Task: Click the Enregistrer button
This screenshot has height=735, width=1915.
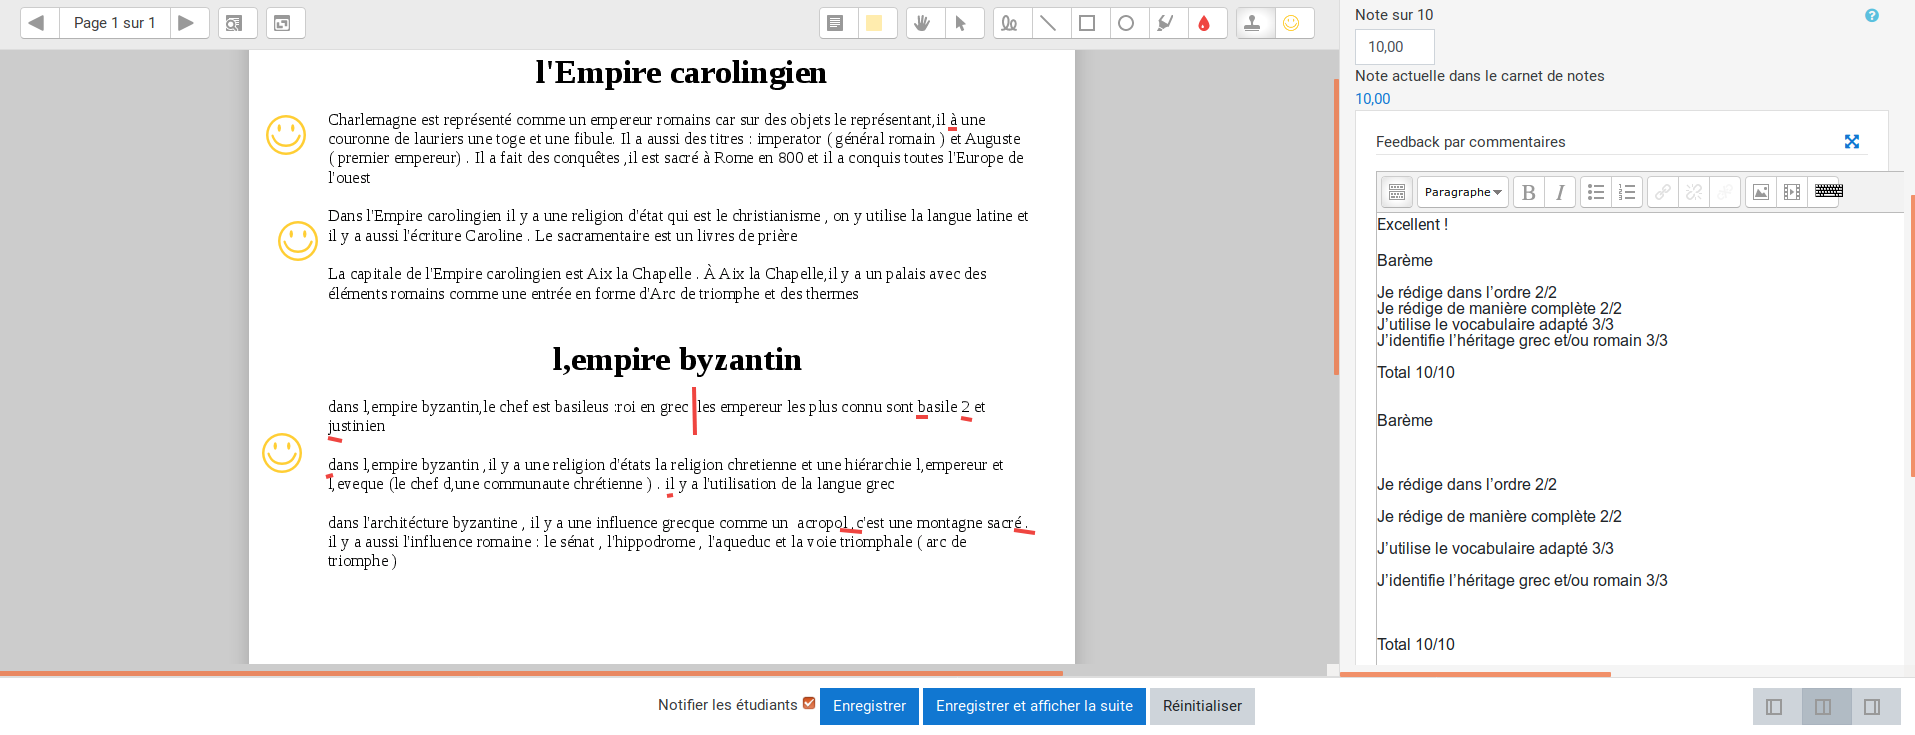Action: click(x=869, y=706)
